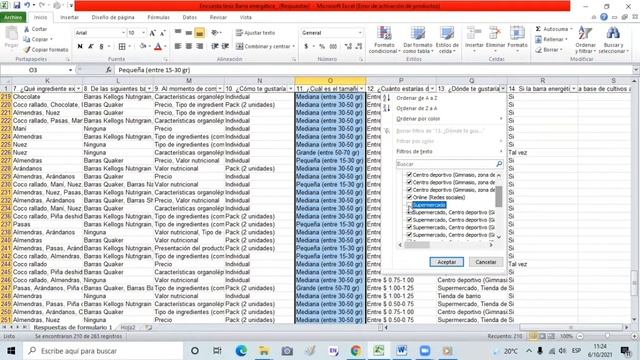
Task: Click the font color red A swatch
Action: pyautogui.click(x=158, y=47)
